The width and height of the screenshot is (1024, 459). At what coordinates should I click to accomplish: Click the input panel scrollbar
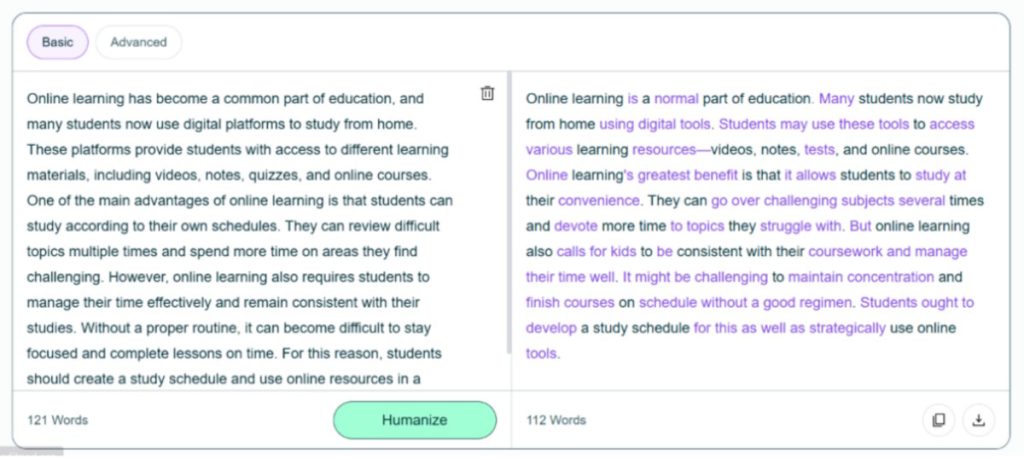(509, 212)
